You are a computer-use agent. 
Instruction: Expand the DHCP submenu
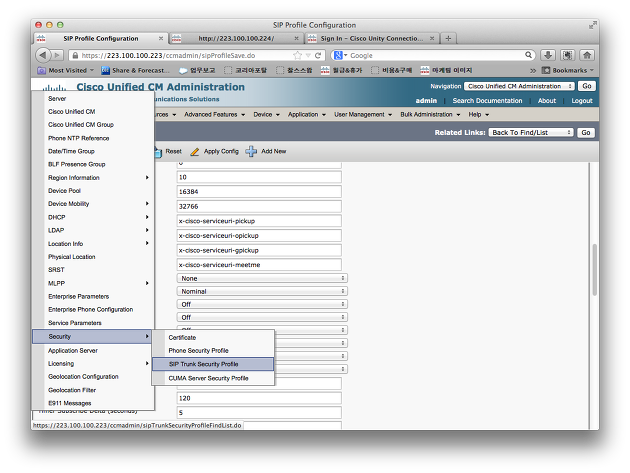(x=93, y=217)
